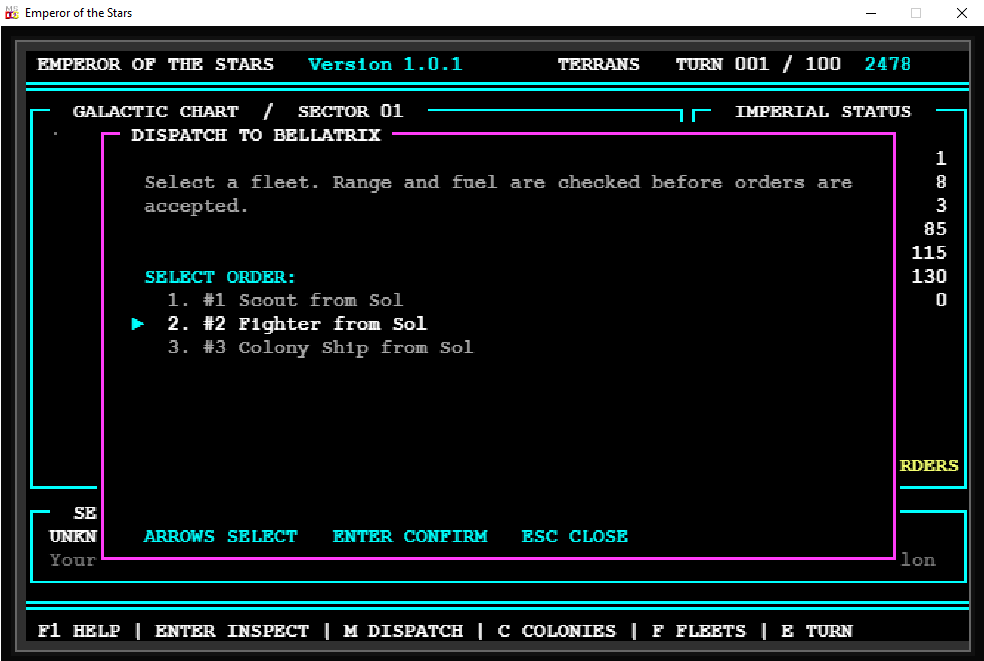The height and width of the screenshot is (661, 984).
Task: Click the Select a fleet instruction text
Action: click(498, 194)
